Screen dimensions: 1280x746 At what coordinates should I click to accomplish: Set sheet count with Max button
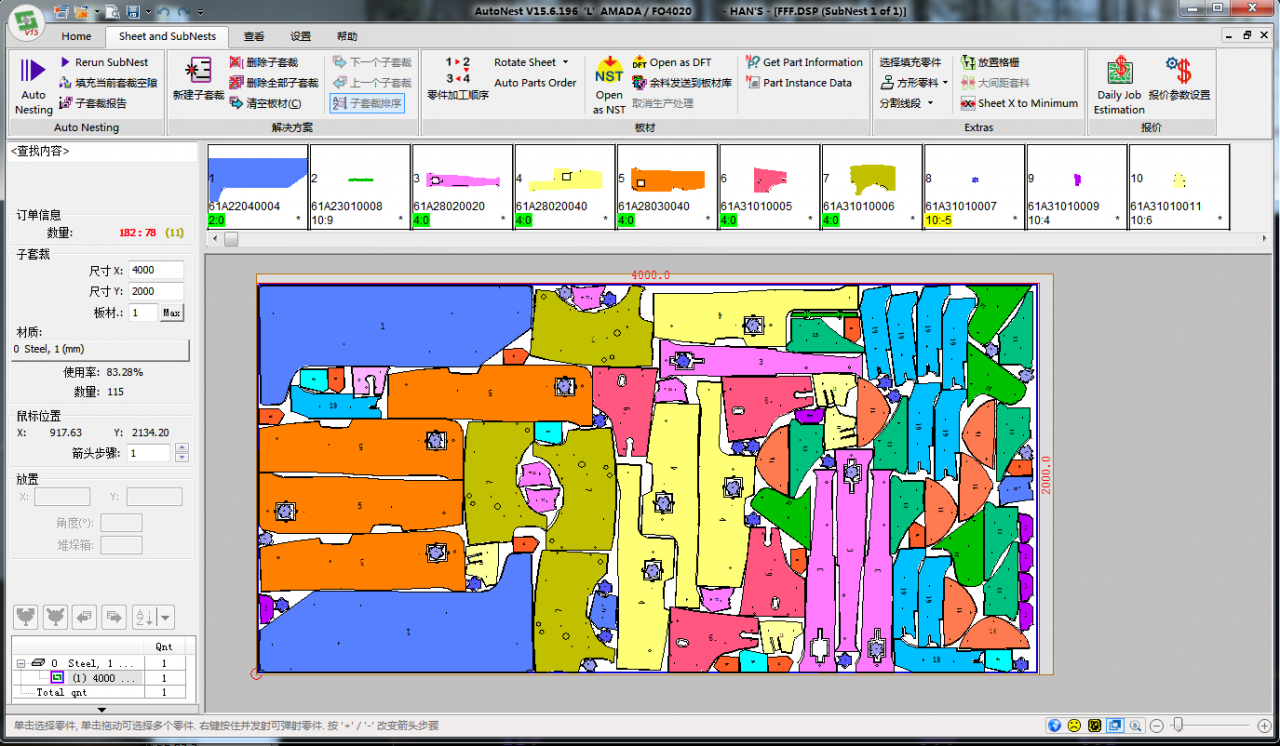[x=172, y=313]
